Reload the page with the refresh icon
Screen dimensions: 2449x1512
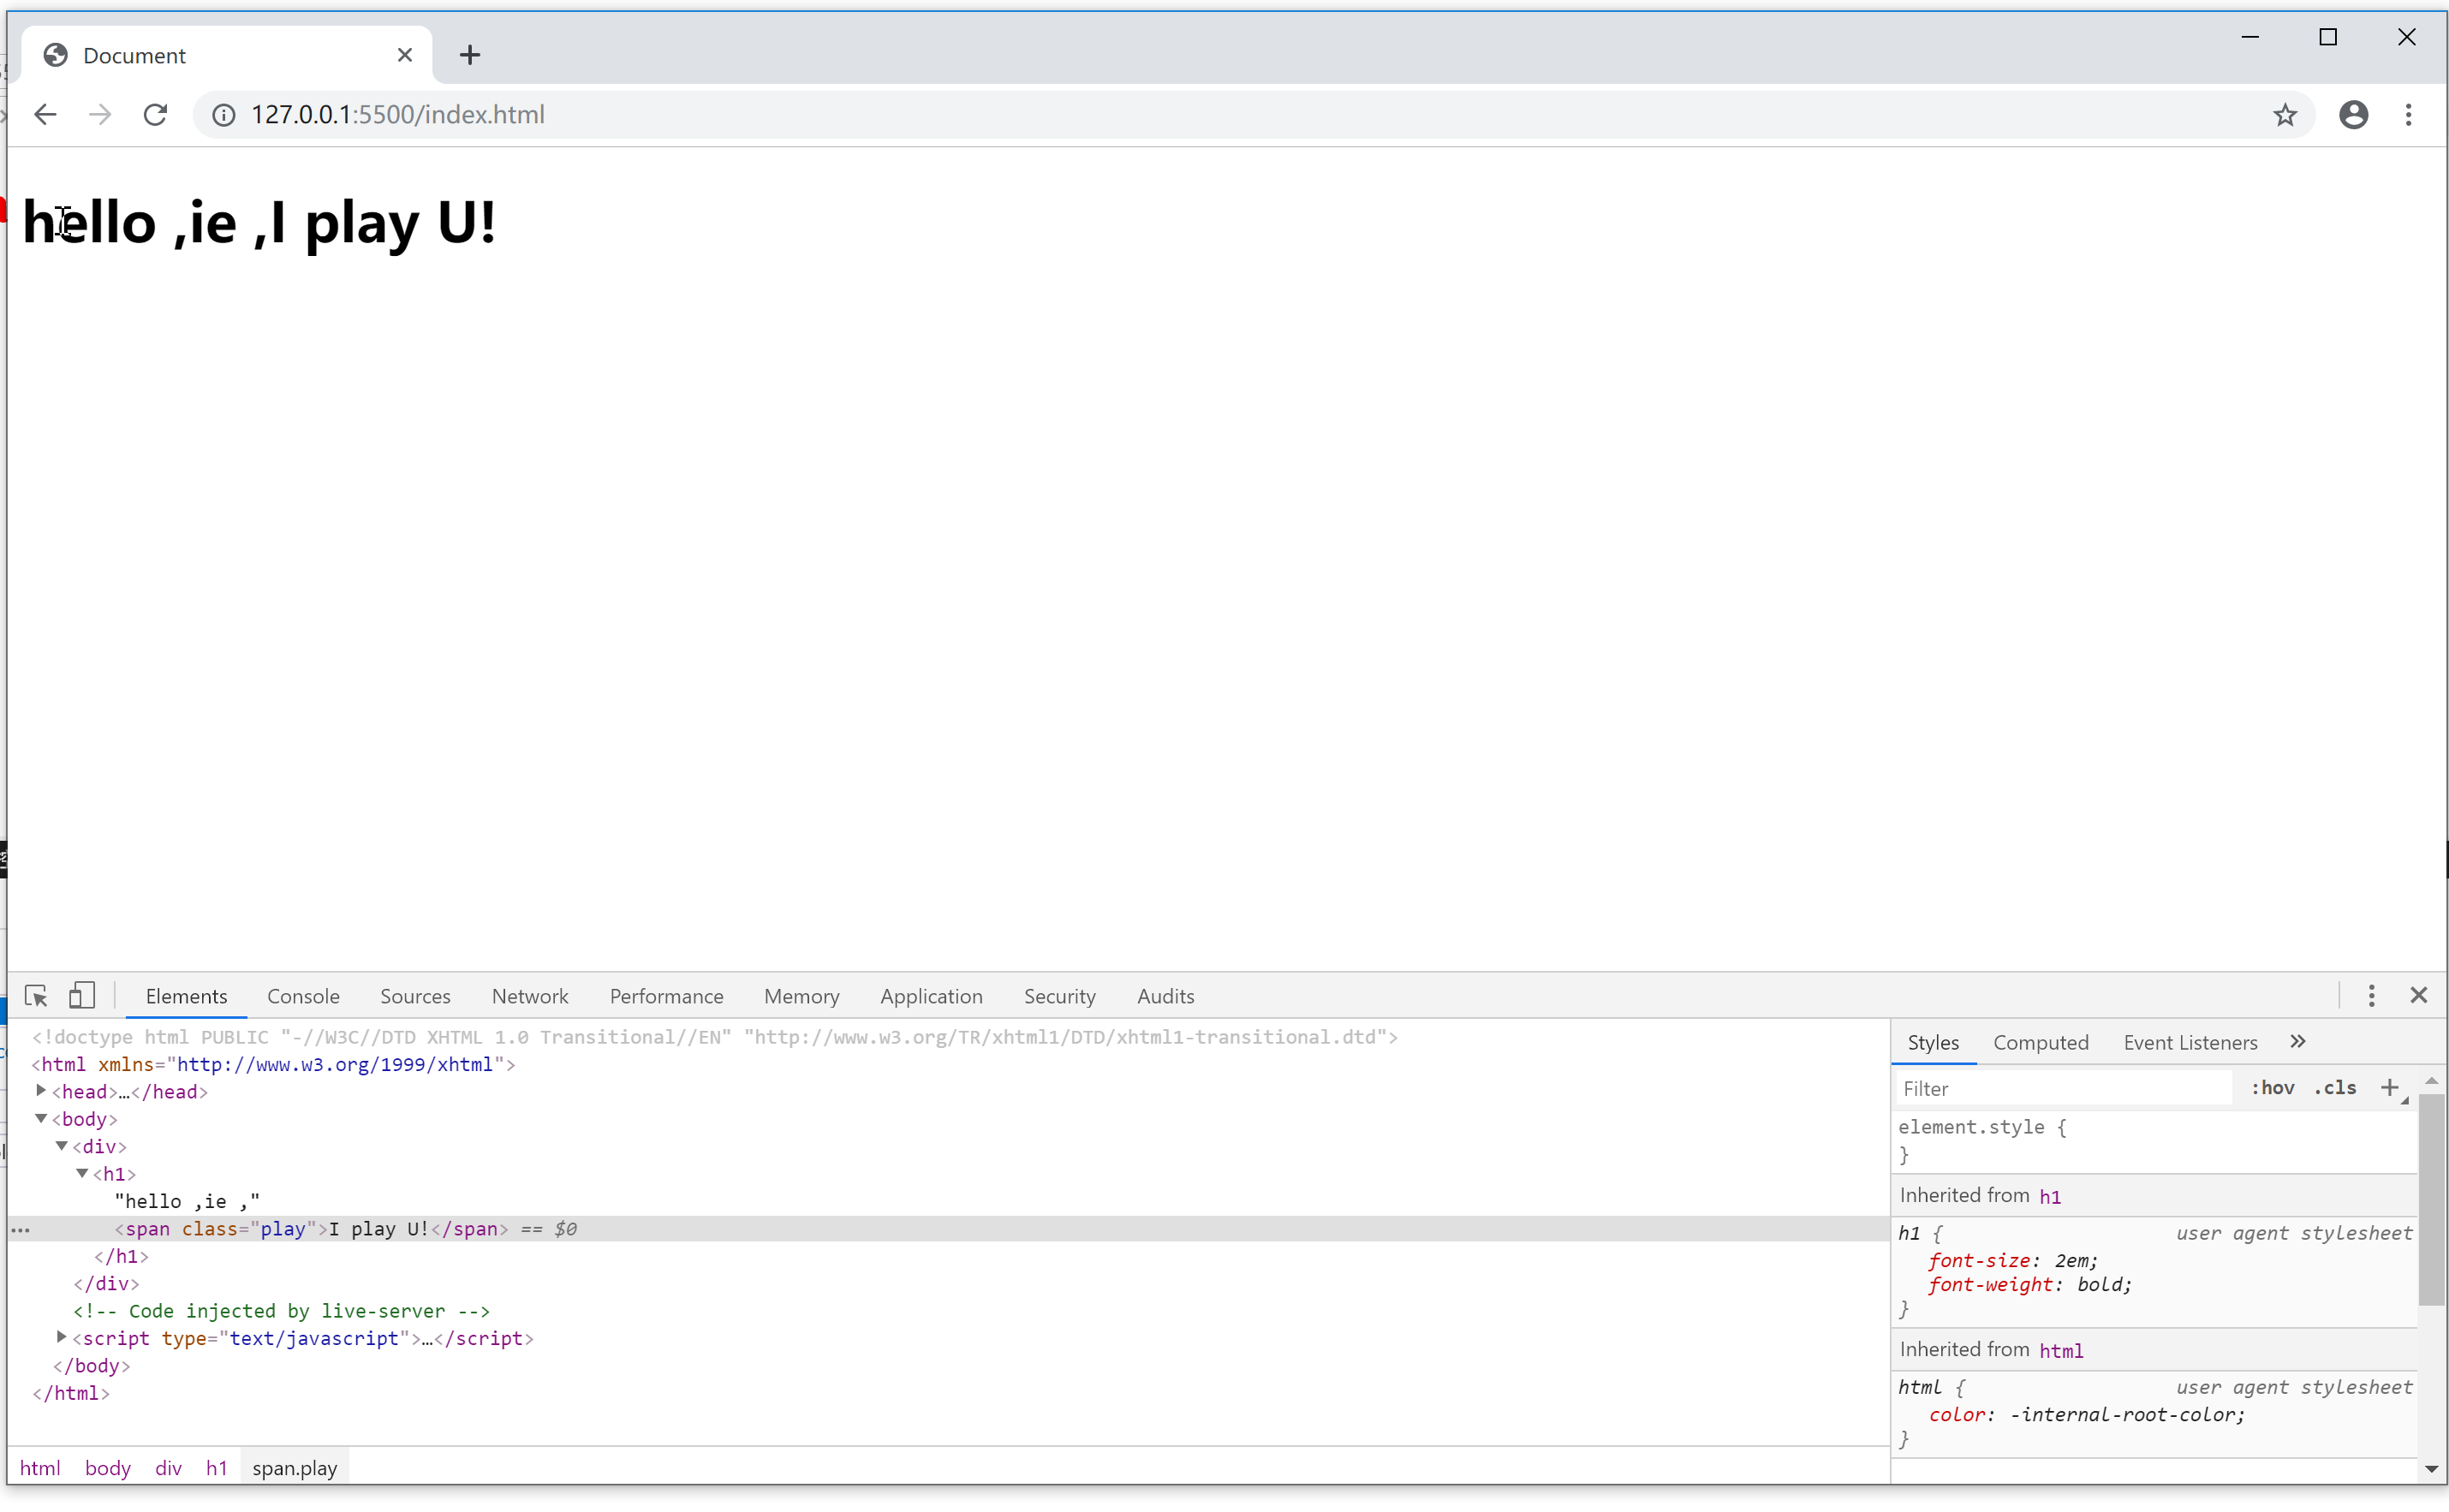pos(155,115)
